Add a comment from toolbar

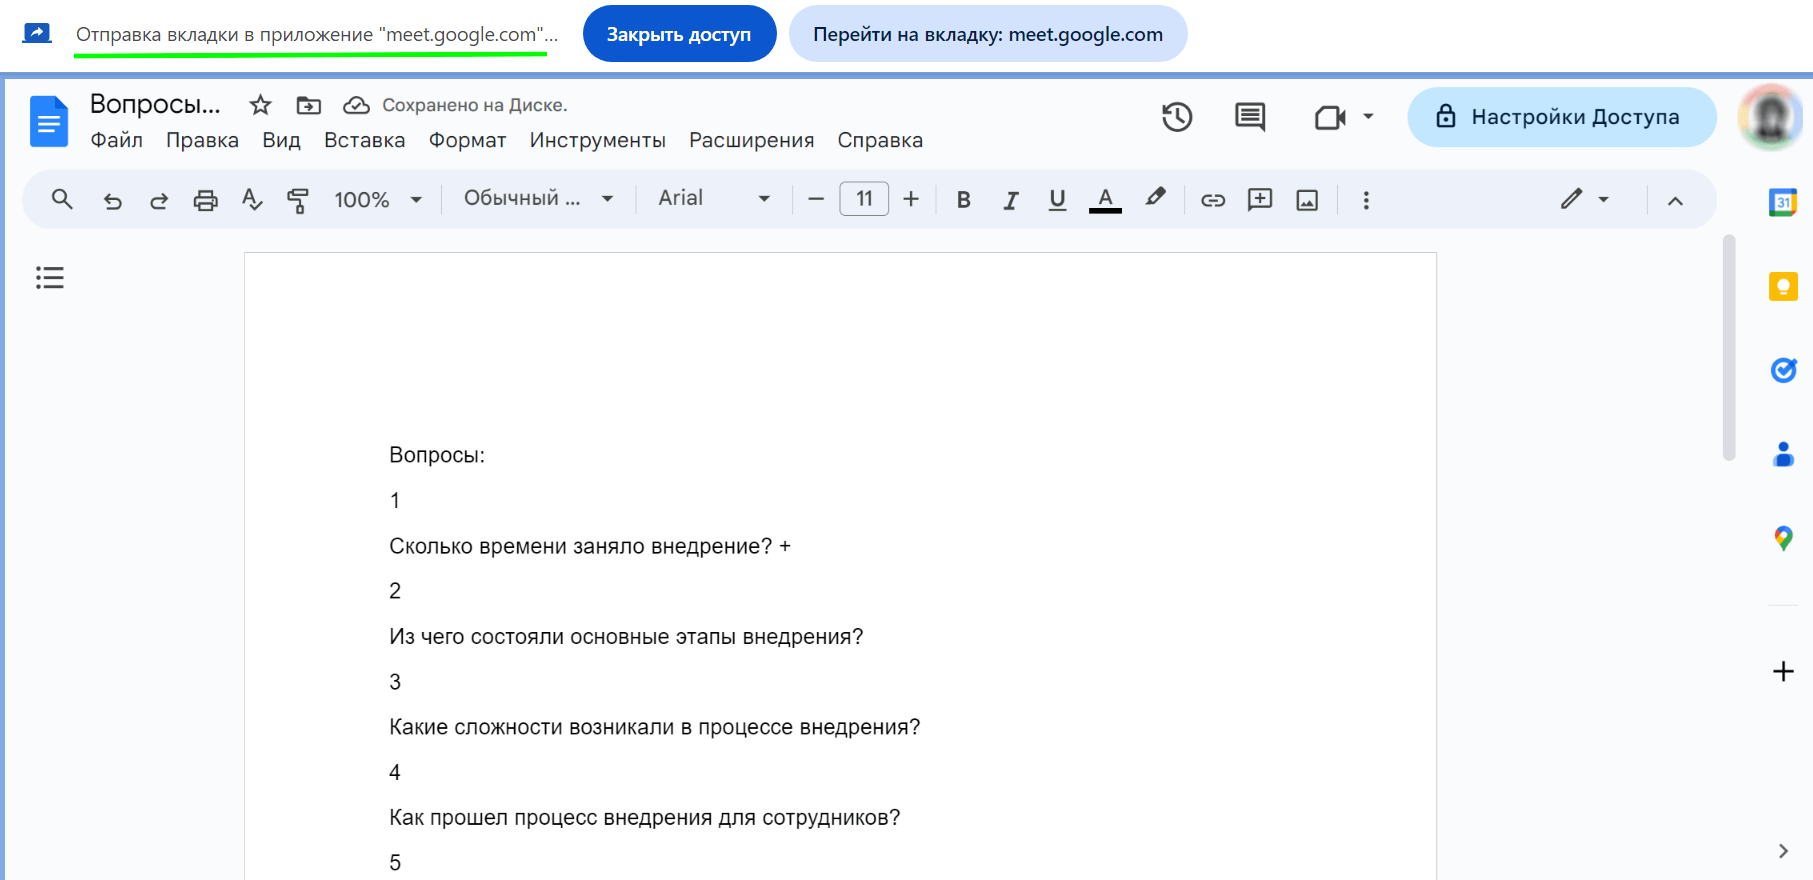pyautogui.click(x=1260, y=200)
